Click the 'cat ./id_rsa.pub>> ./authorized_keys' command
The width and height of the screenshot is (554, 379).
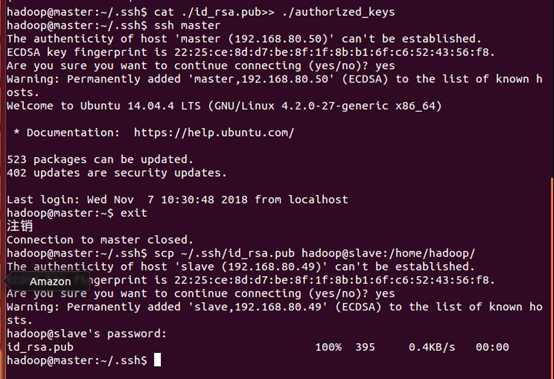click(x=275, y=12)
